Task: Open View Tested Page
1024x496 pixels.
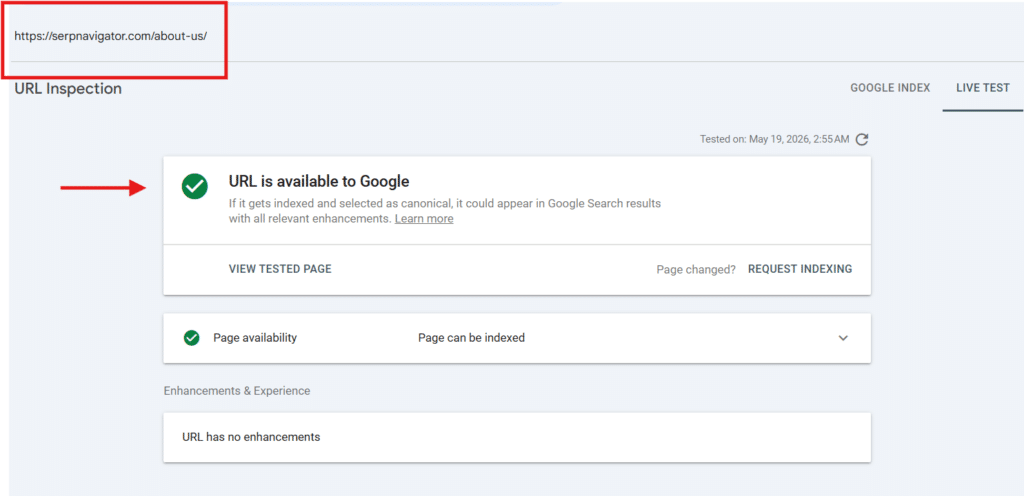Action: point(280,269)
